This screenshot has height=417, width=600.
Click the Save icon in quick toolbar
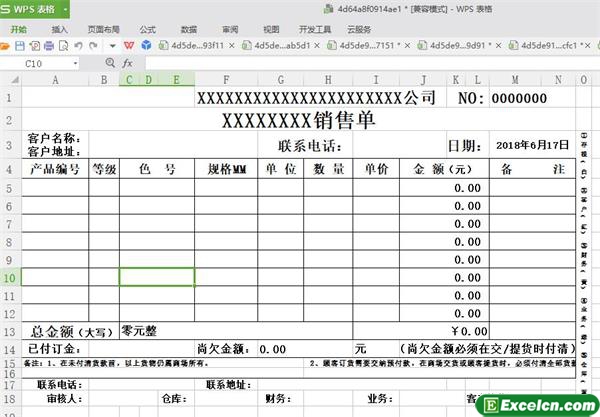20,46
